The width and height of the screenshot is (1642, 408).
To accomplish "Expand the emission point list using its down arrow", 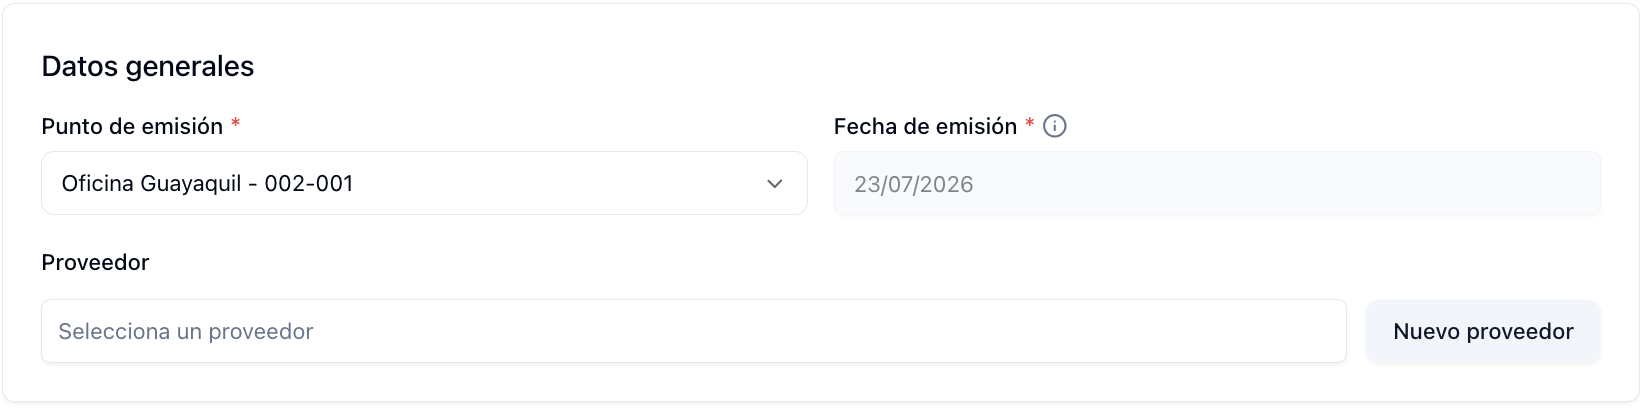I will click(x=775, y=184).
